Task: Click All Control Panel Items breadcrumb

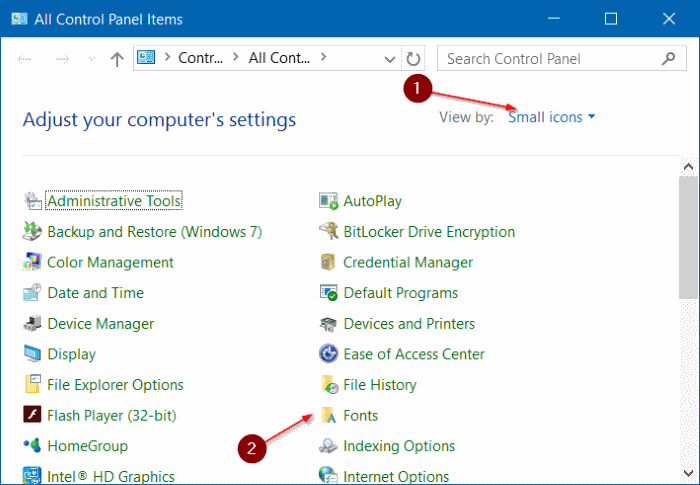Action: [x=279, y=58]
